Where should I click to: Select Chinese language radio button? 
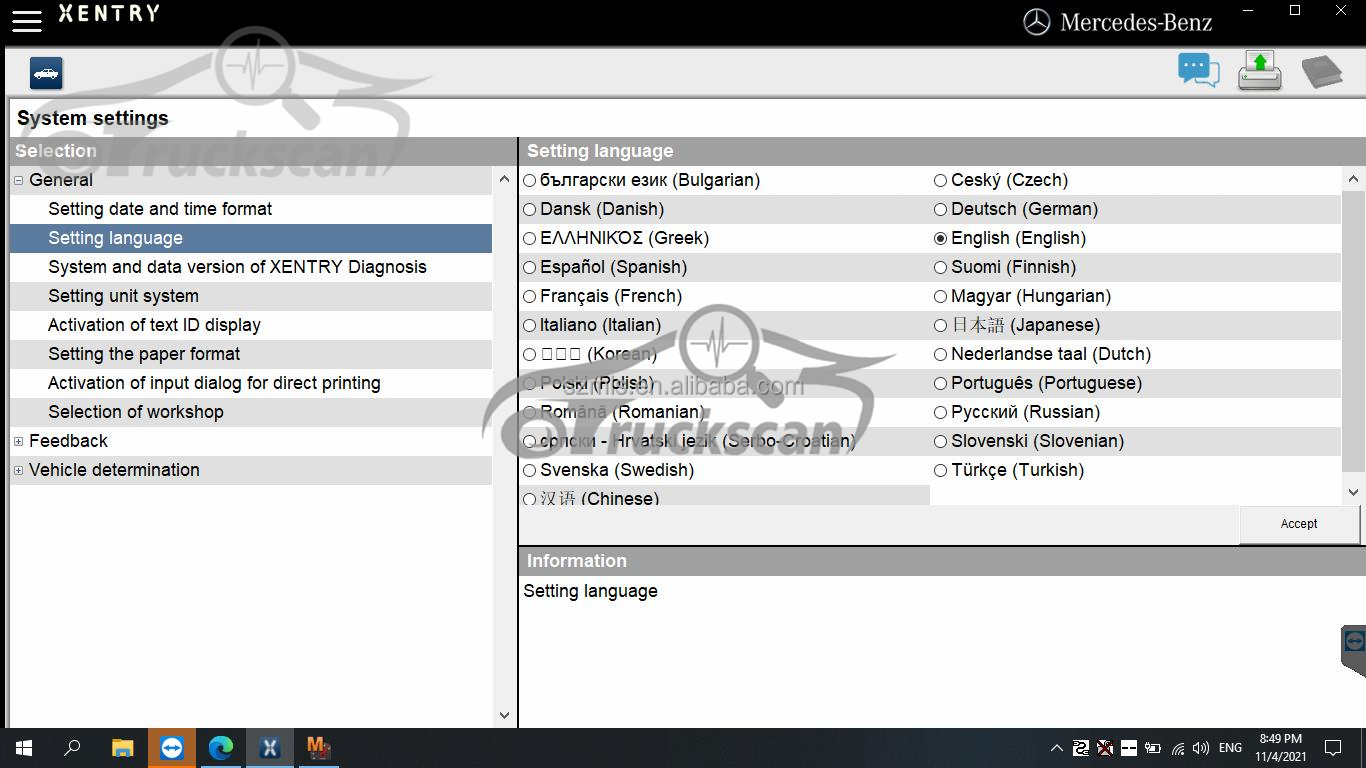click(530, 499)
